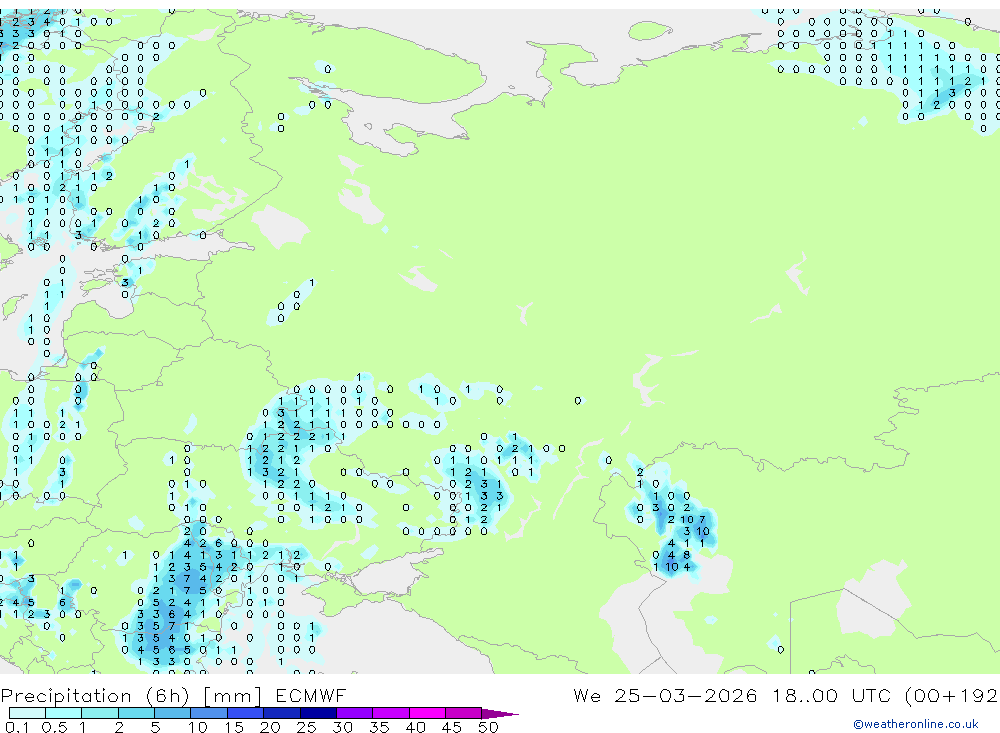This screenshot has width=1000, height=733.
Task: Click the 15–20 mm legend color box
Action: point(246,713)
